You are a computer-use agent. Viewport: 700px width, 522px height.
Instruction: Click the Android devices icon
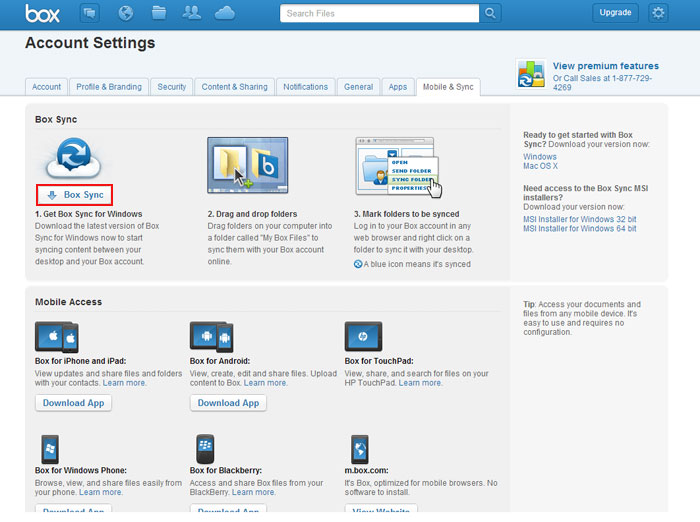[x=212, y=337]
